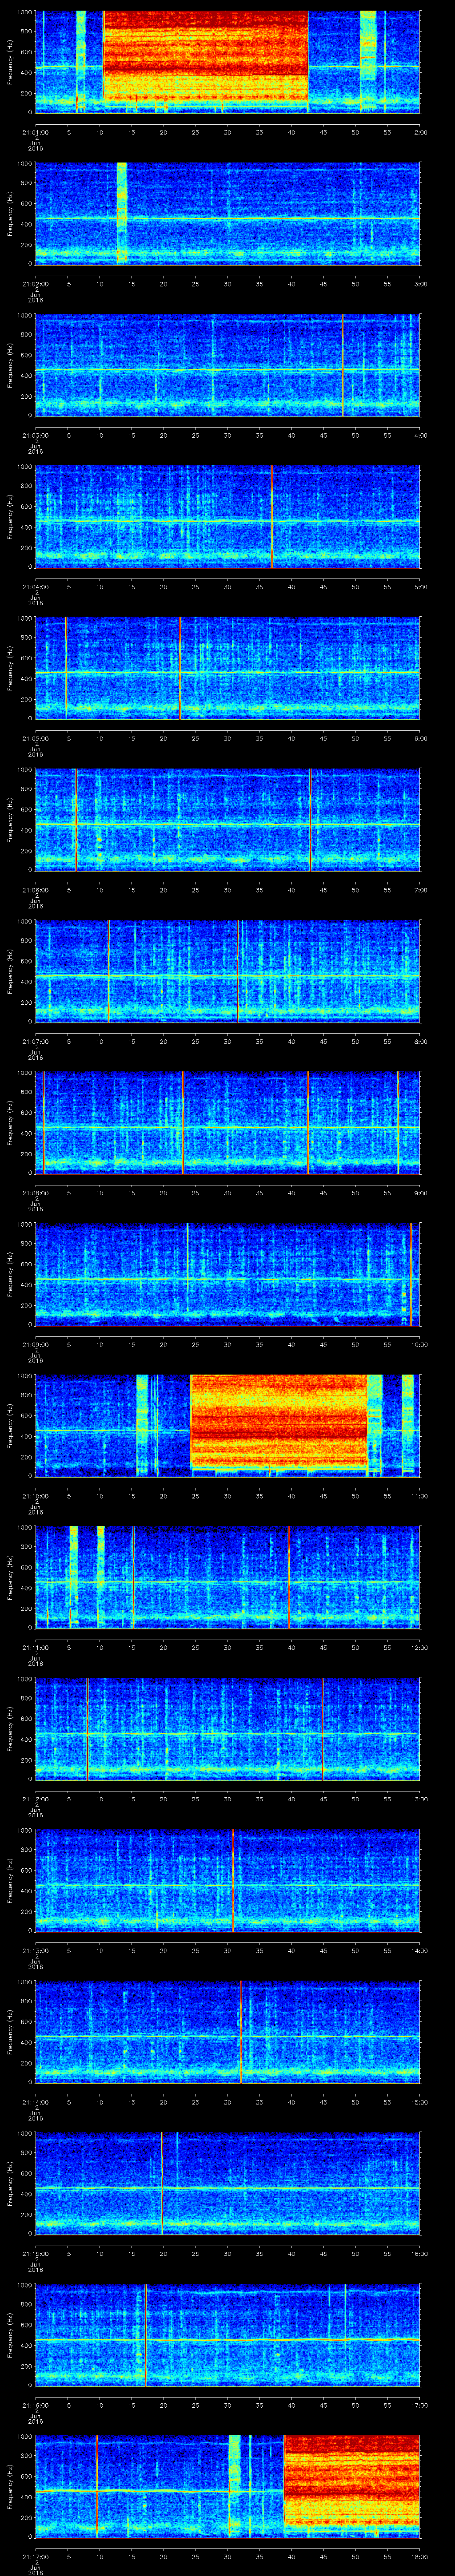
Task: Select the 21:11:00 spectrogram plot
Action: pos(227,1578)
